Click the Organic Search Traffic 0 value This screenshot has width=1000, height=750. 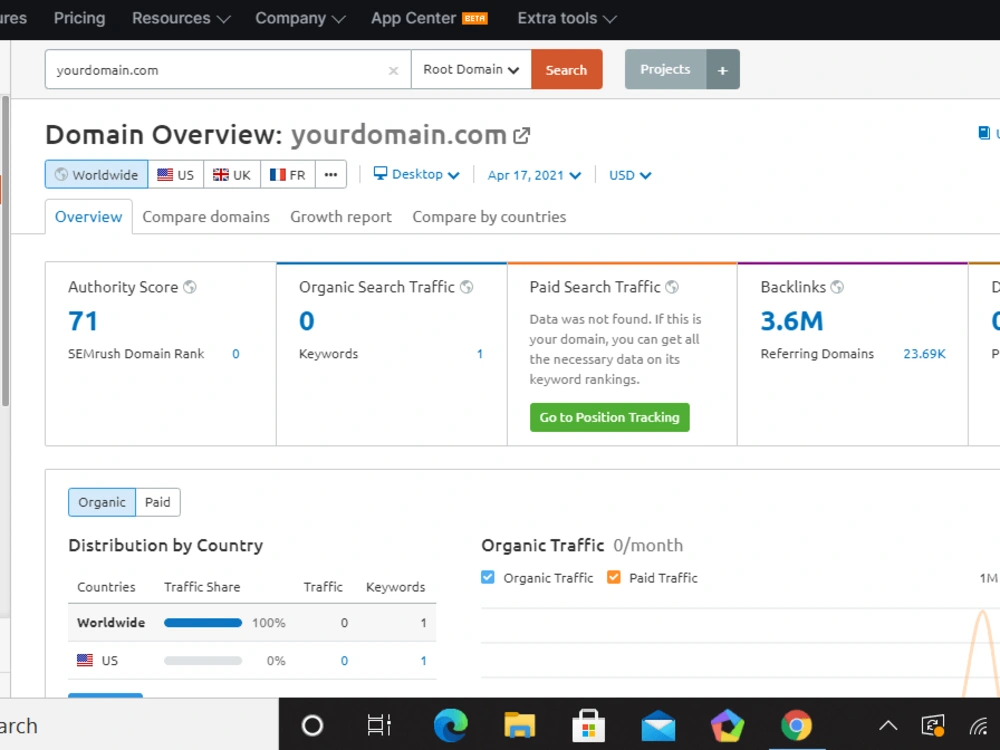coord(307,321)
